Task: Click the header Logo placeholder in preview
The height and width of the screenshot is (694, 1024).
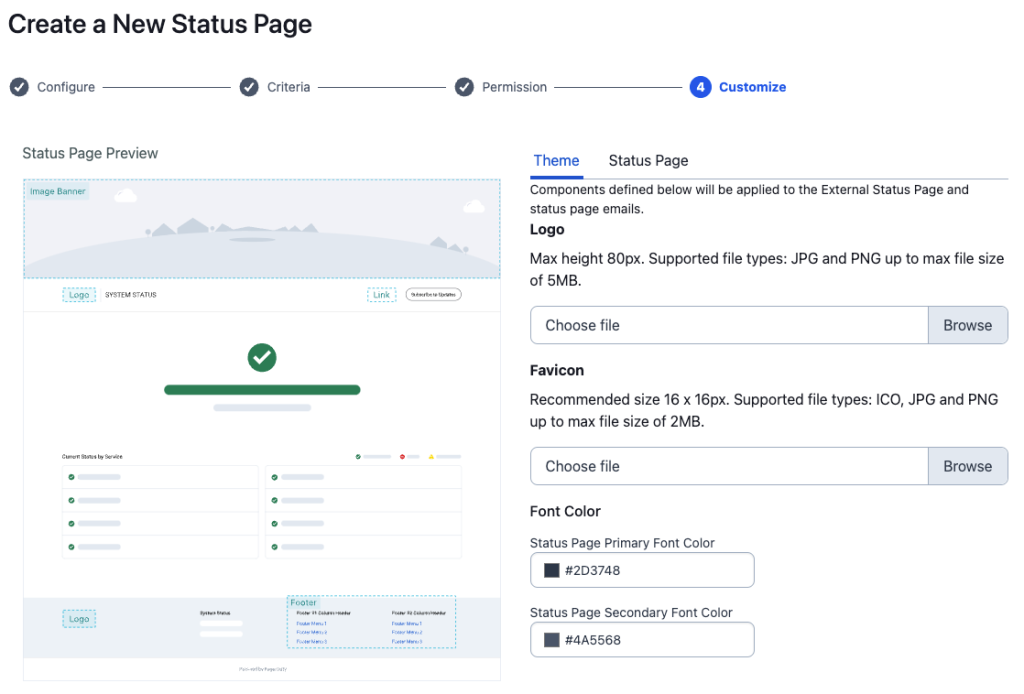Action: click(79, 295)
